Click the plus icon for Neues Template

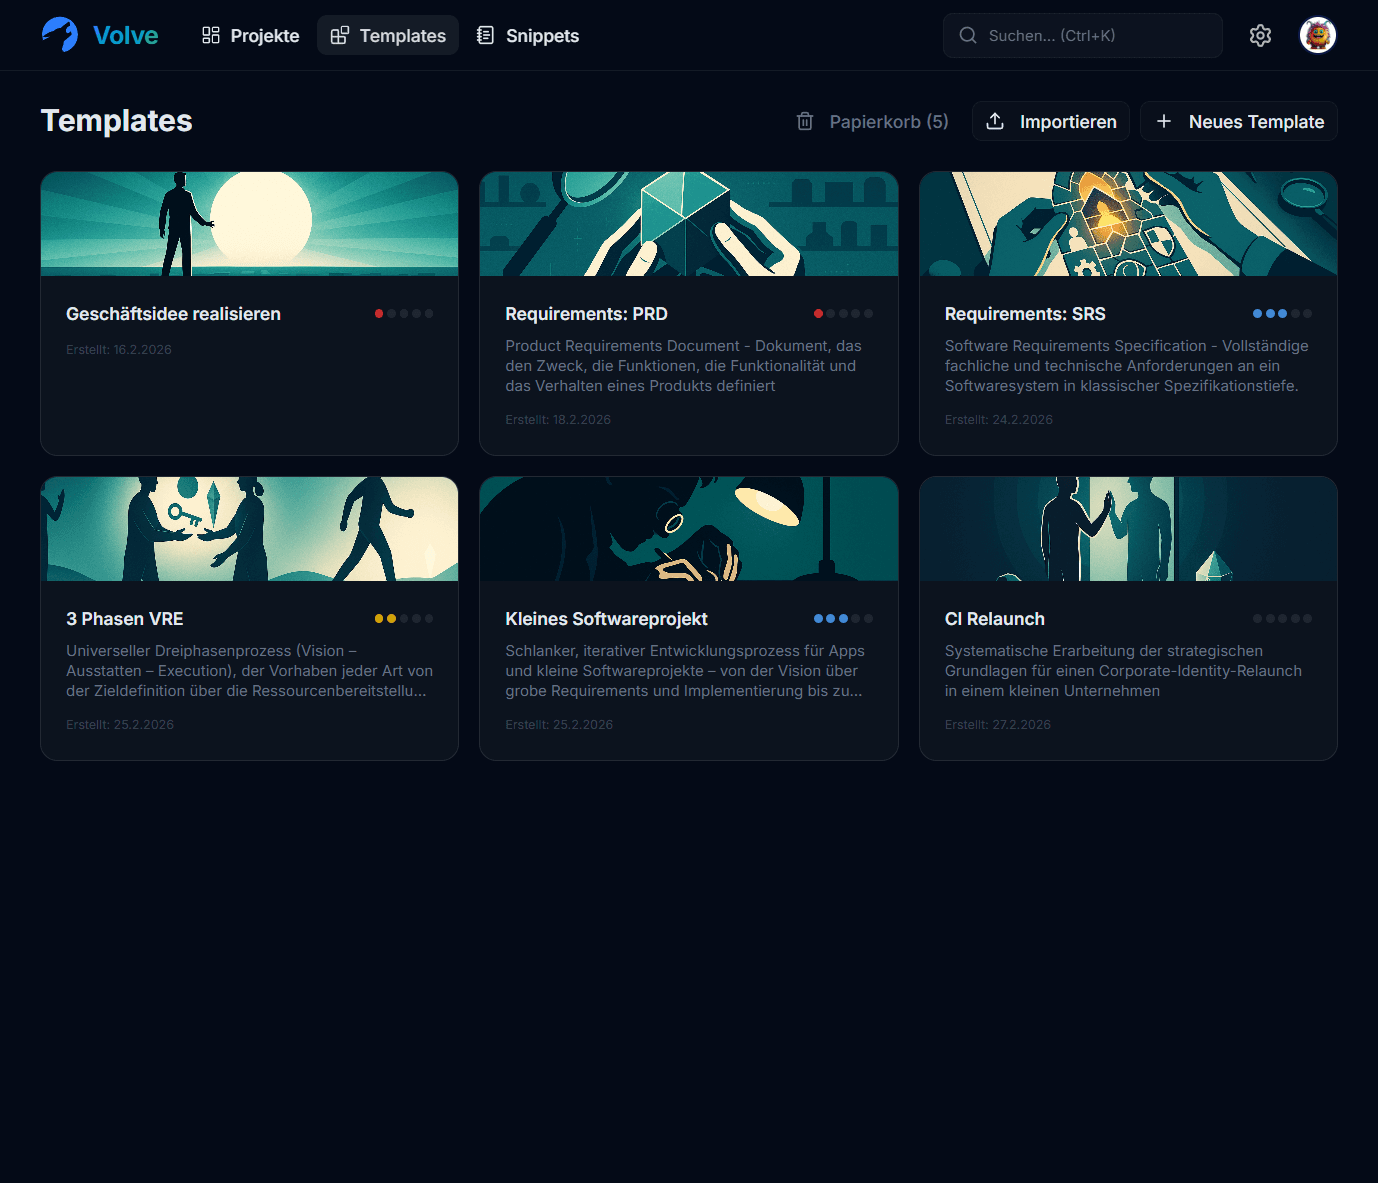(1164, 121)
